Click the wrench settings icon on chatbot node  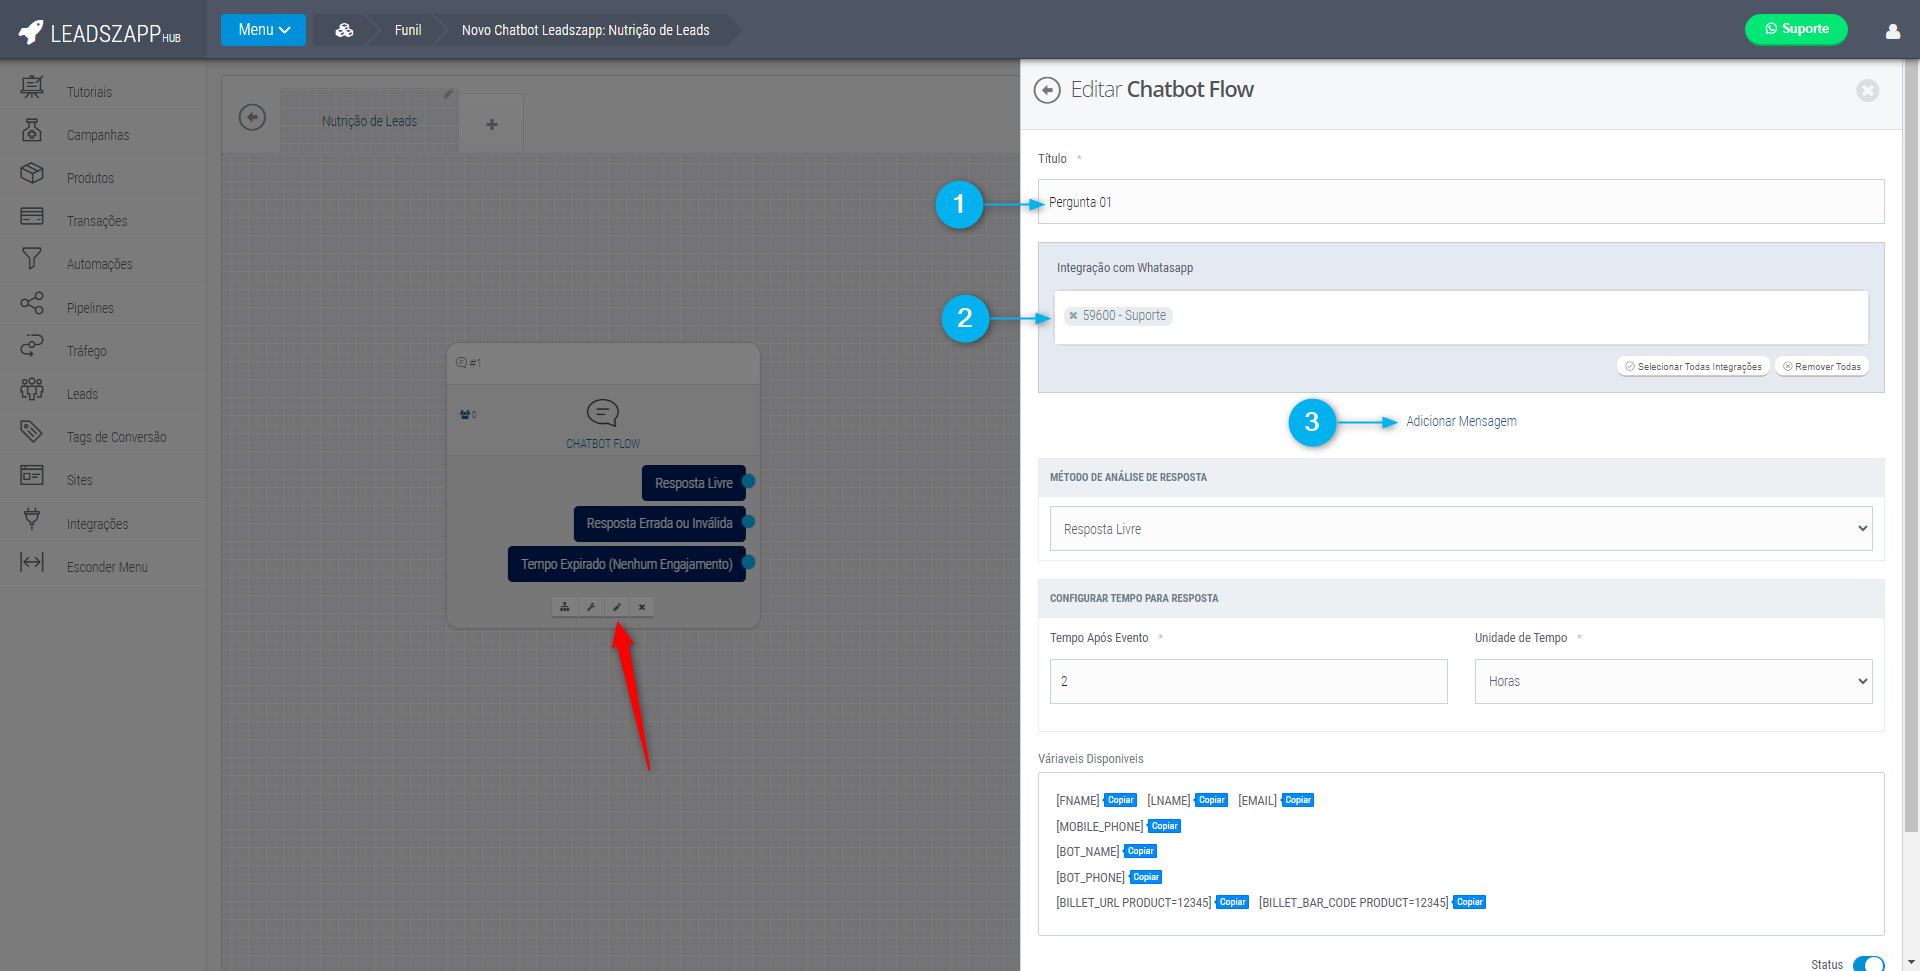pyautogui.click(x=591, y=607)
